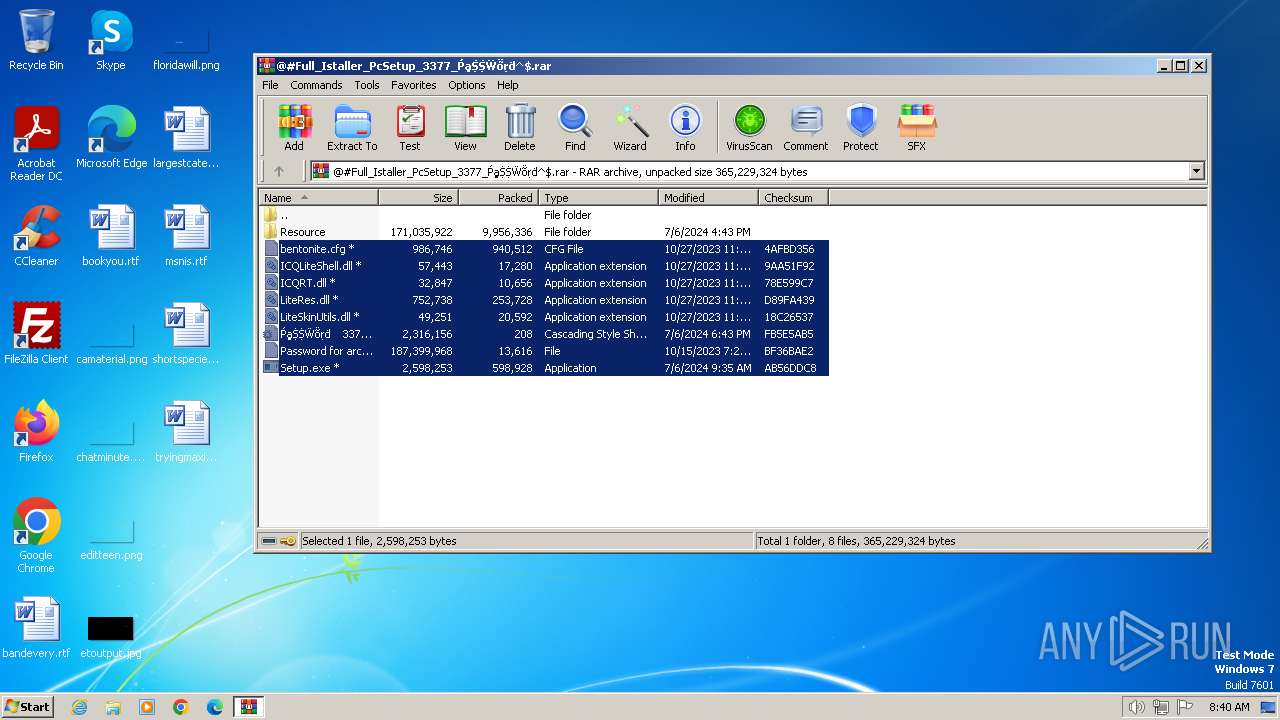Select Setup.exe application row

click(x=544, y=368)
